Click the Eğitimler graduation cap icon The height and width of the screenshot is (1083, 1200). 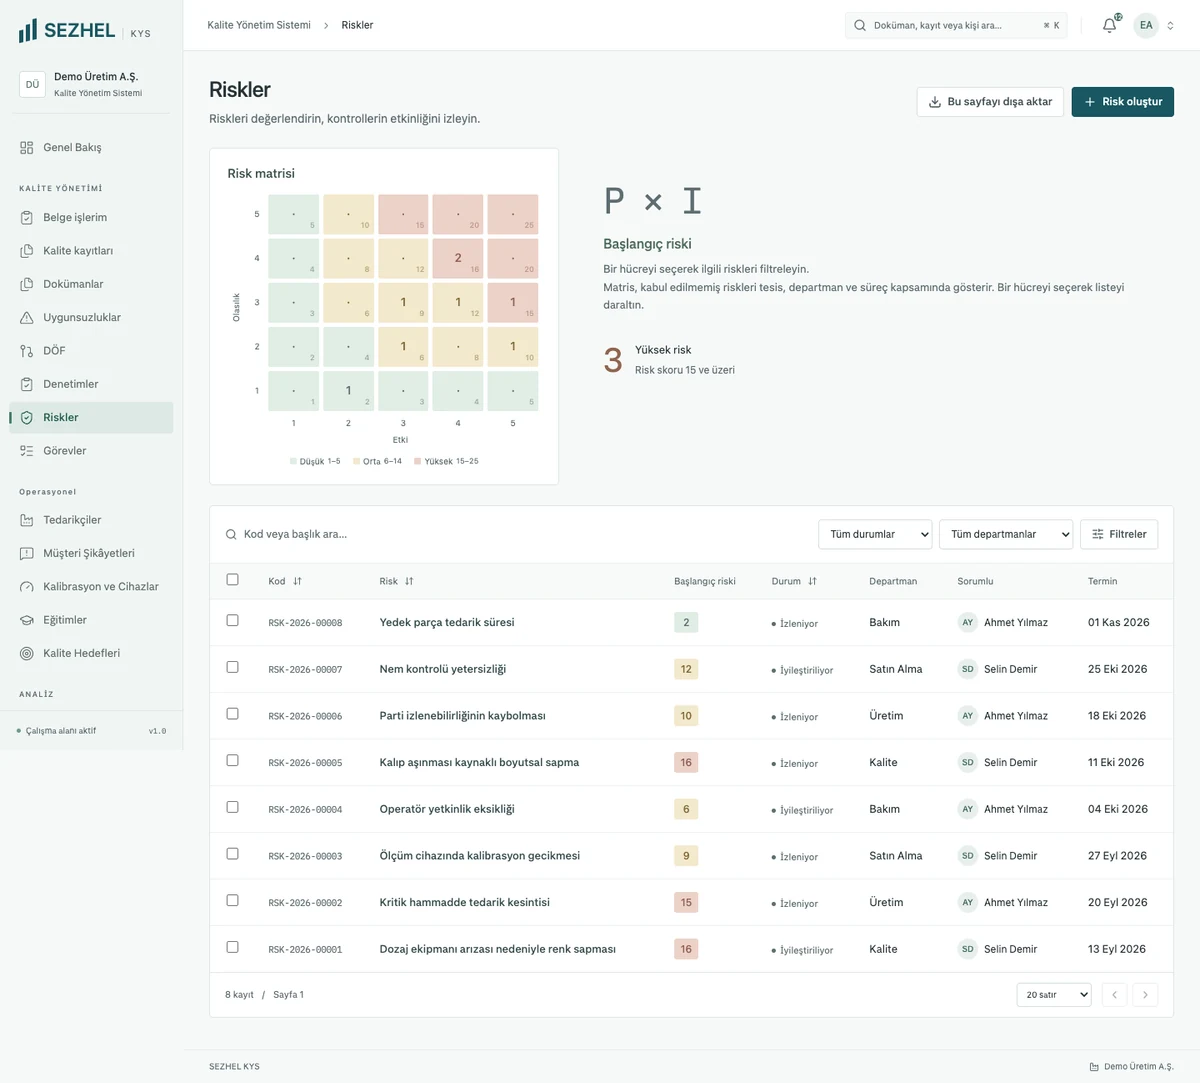pyautogui.click(x=27, y=620)
